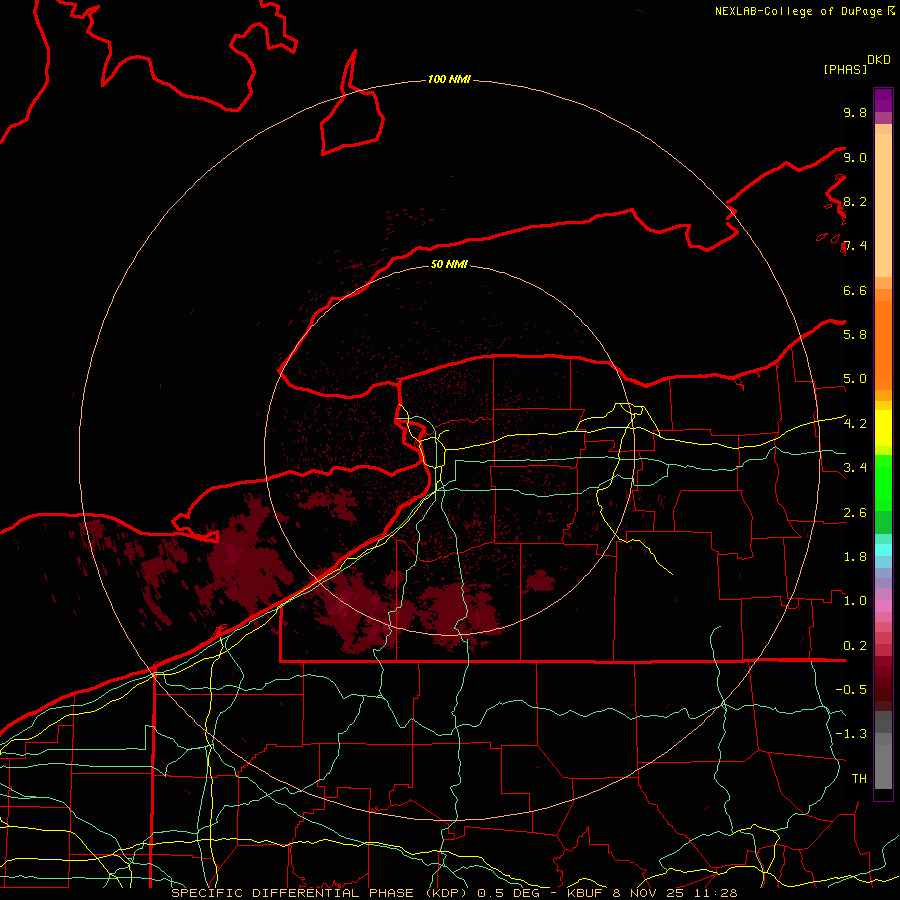The width and height of the screenshot is (900, 900).
Task: Click the SPECIFIC DIFFERENTIAL PHASE (KDP) caption
Action: 321,892
